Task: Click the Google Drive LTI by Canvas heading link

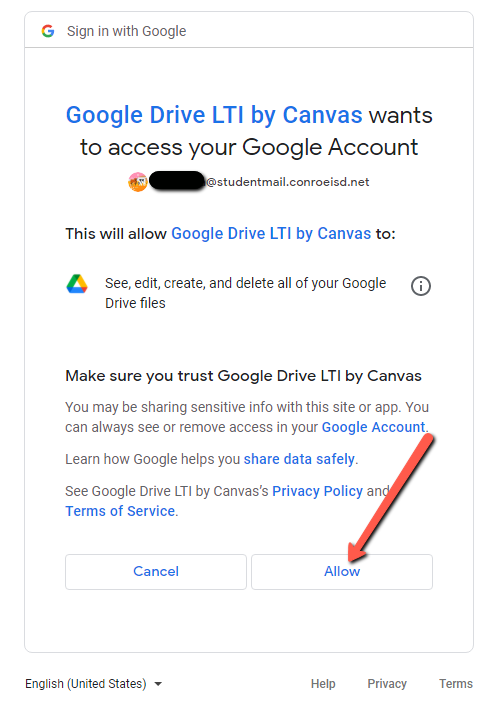Action: [214, 115]
